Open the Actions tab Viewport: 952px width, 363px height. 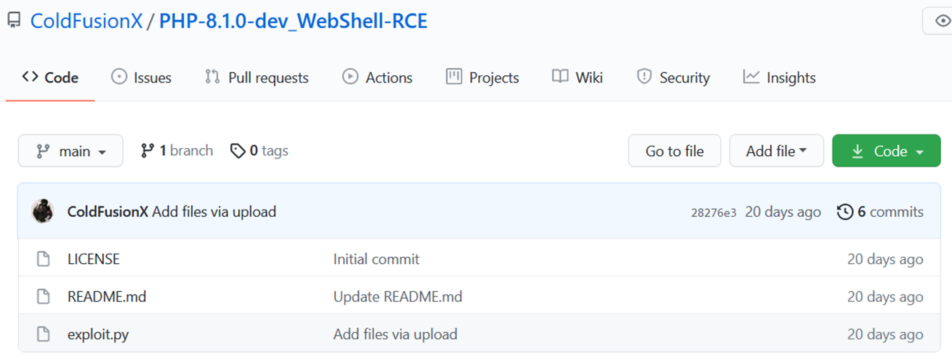(x=378, y=78)
